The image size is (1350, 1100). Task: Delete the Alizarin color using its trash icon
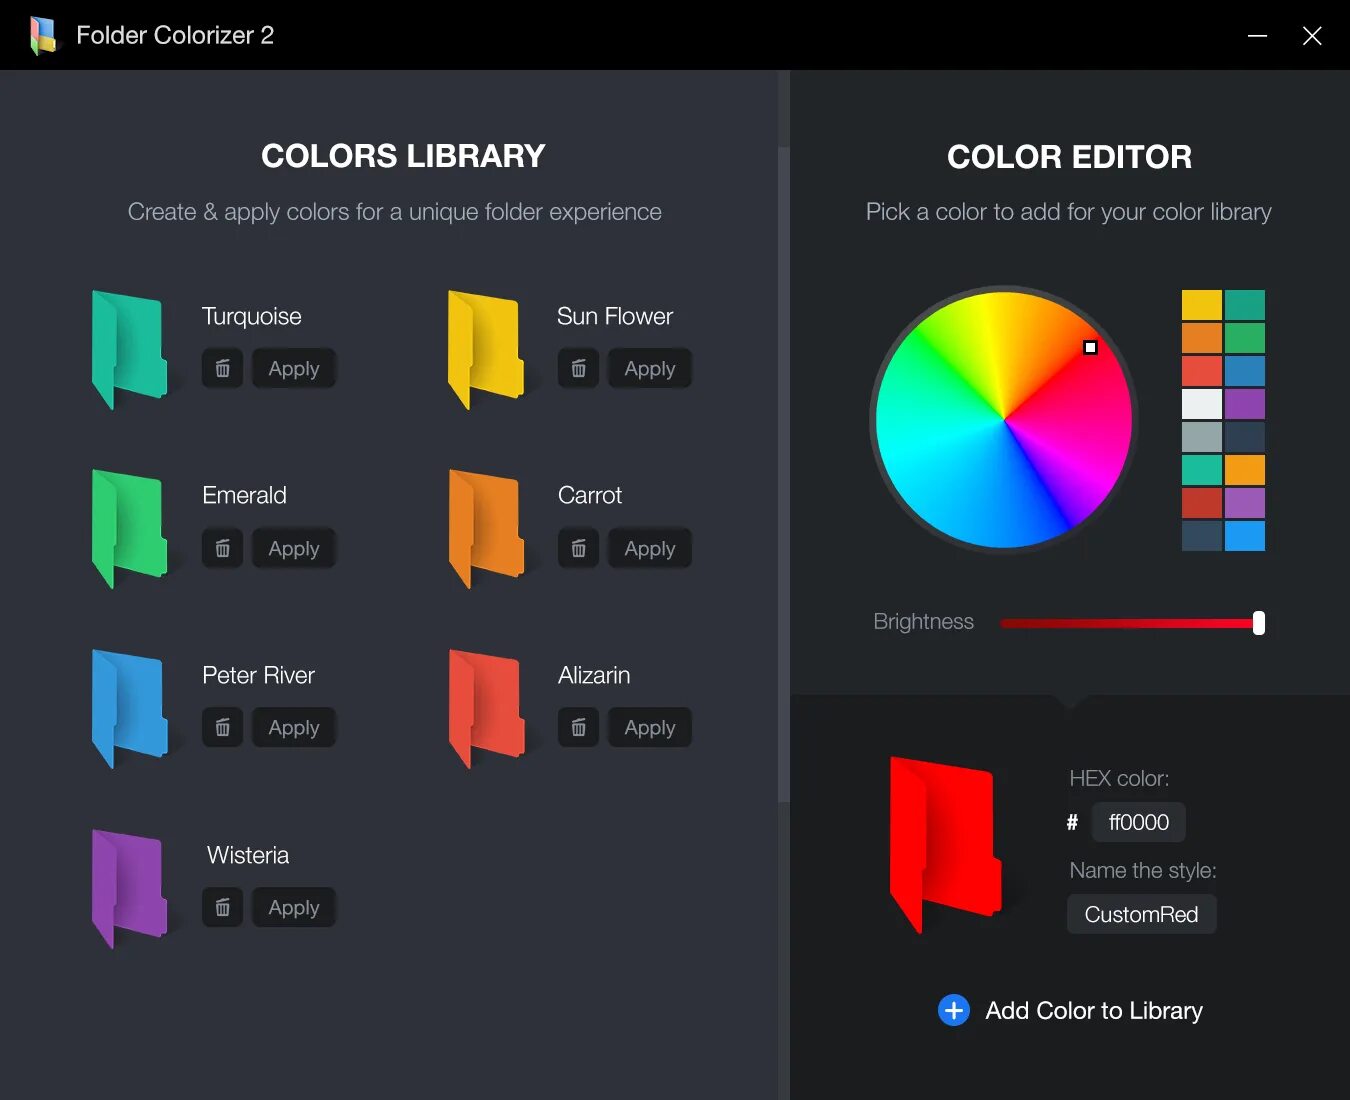click(x=578, y=727)
